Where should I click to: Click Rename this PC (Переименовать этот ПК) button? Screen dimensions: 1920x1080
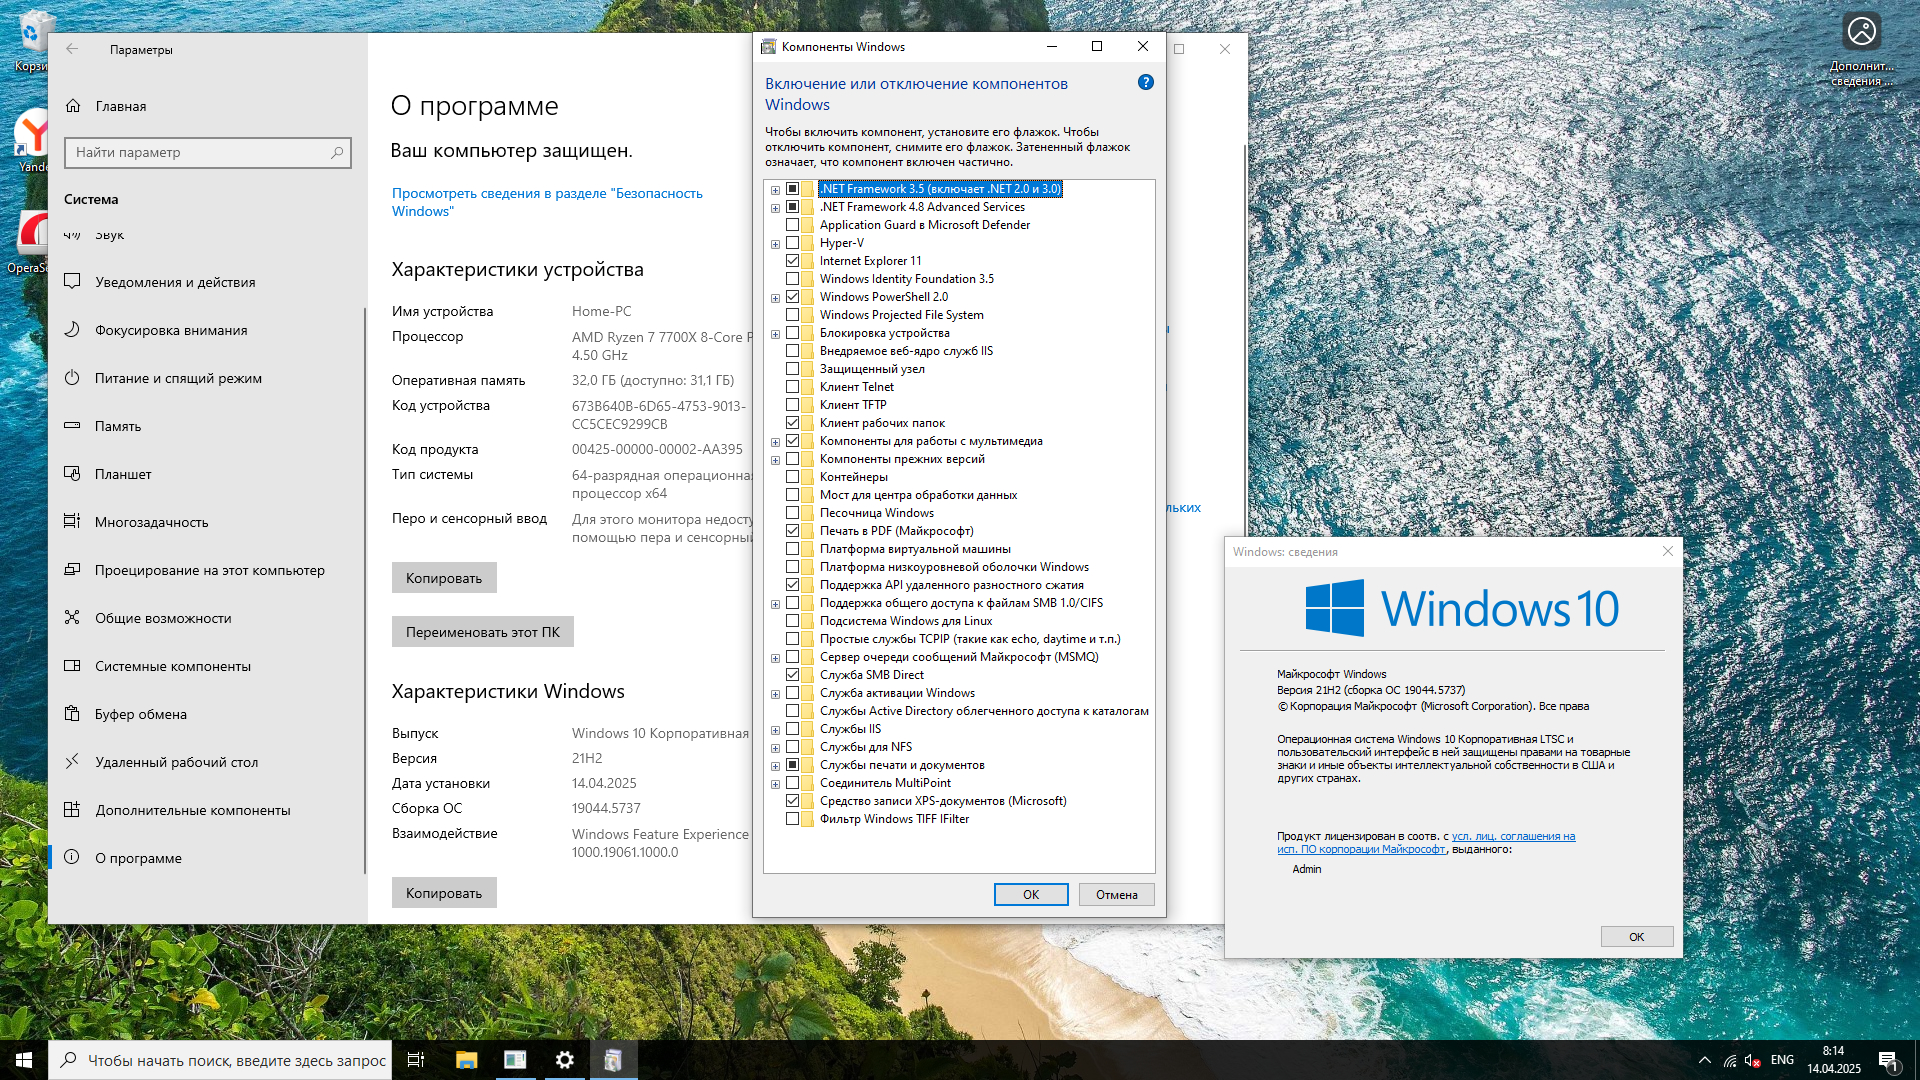coord(482,632)
